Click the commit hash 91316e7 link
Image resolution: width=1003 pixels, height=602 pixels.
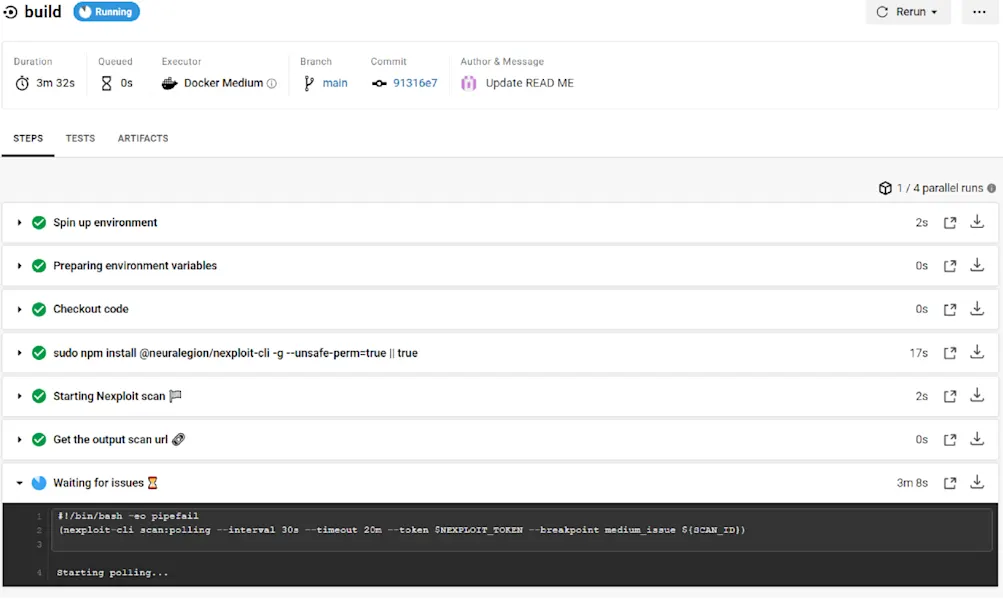414,83
